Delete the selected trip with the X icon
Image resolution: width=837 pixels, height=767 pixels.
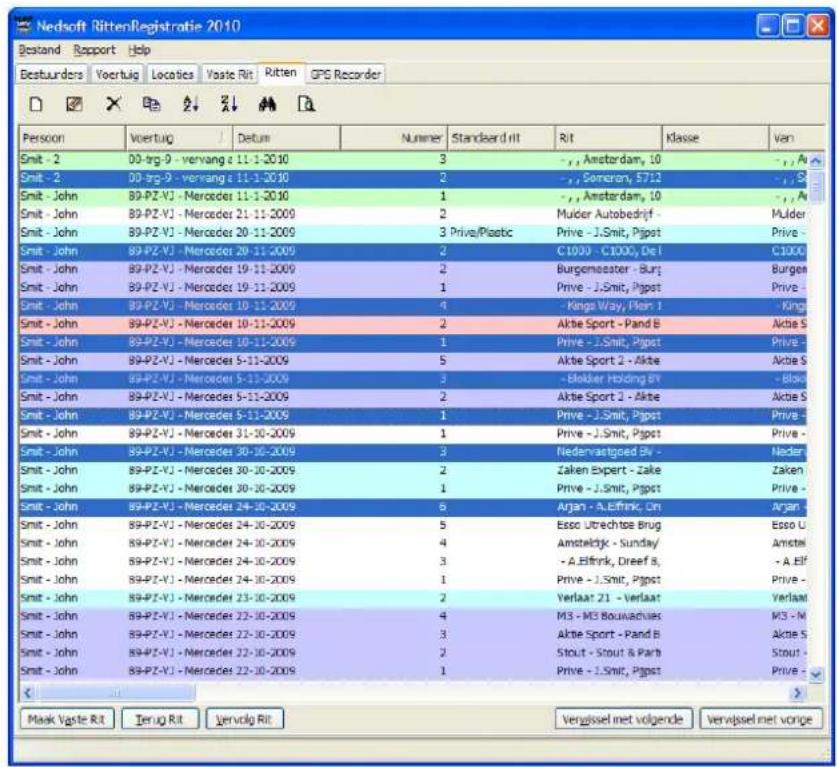[113, 104]
